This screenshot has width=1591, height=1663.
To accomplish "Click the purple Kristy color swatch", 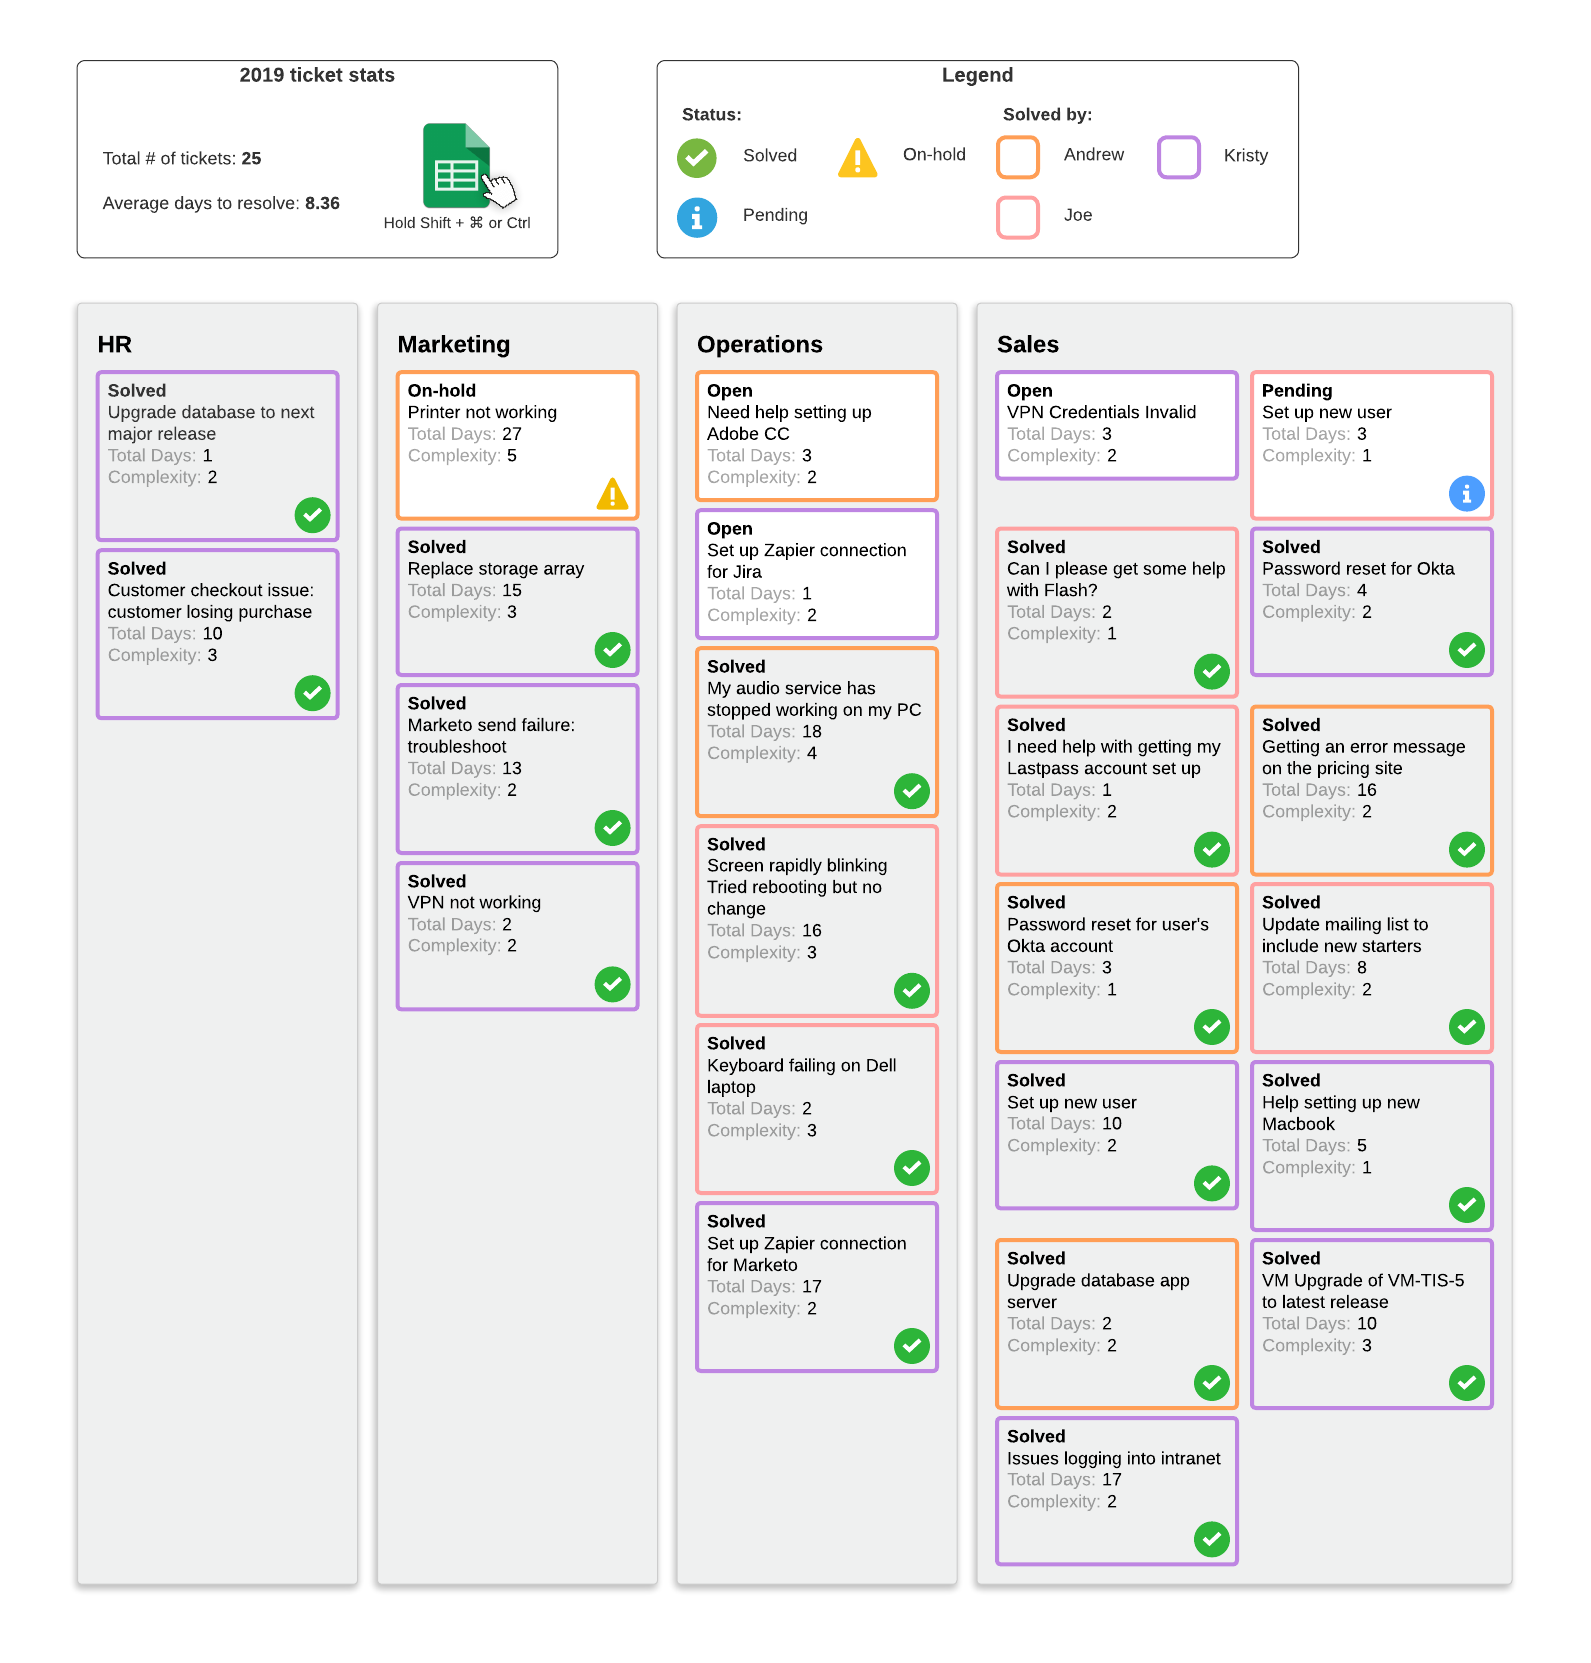I will pos(1178,157).
